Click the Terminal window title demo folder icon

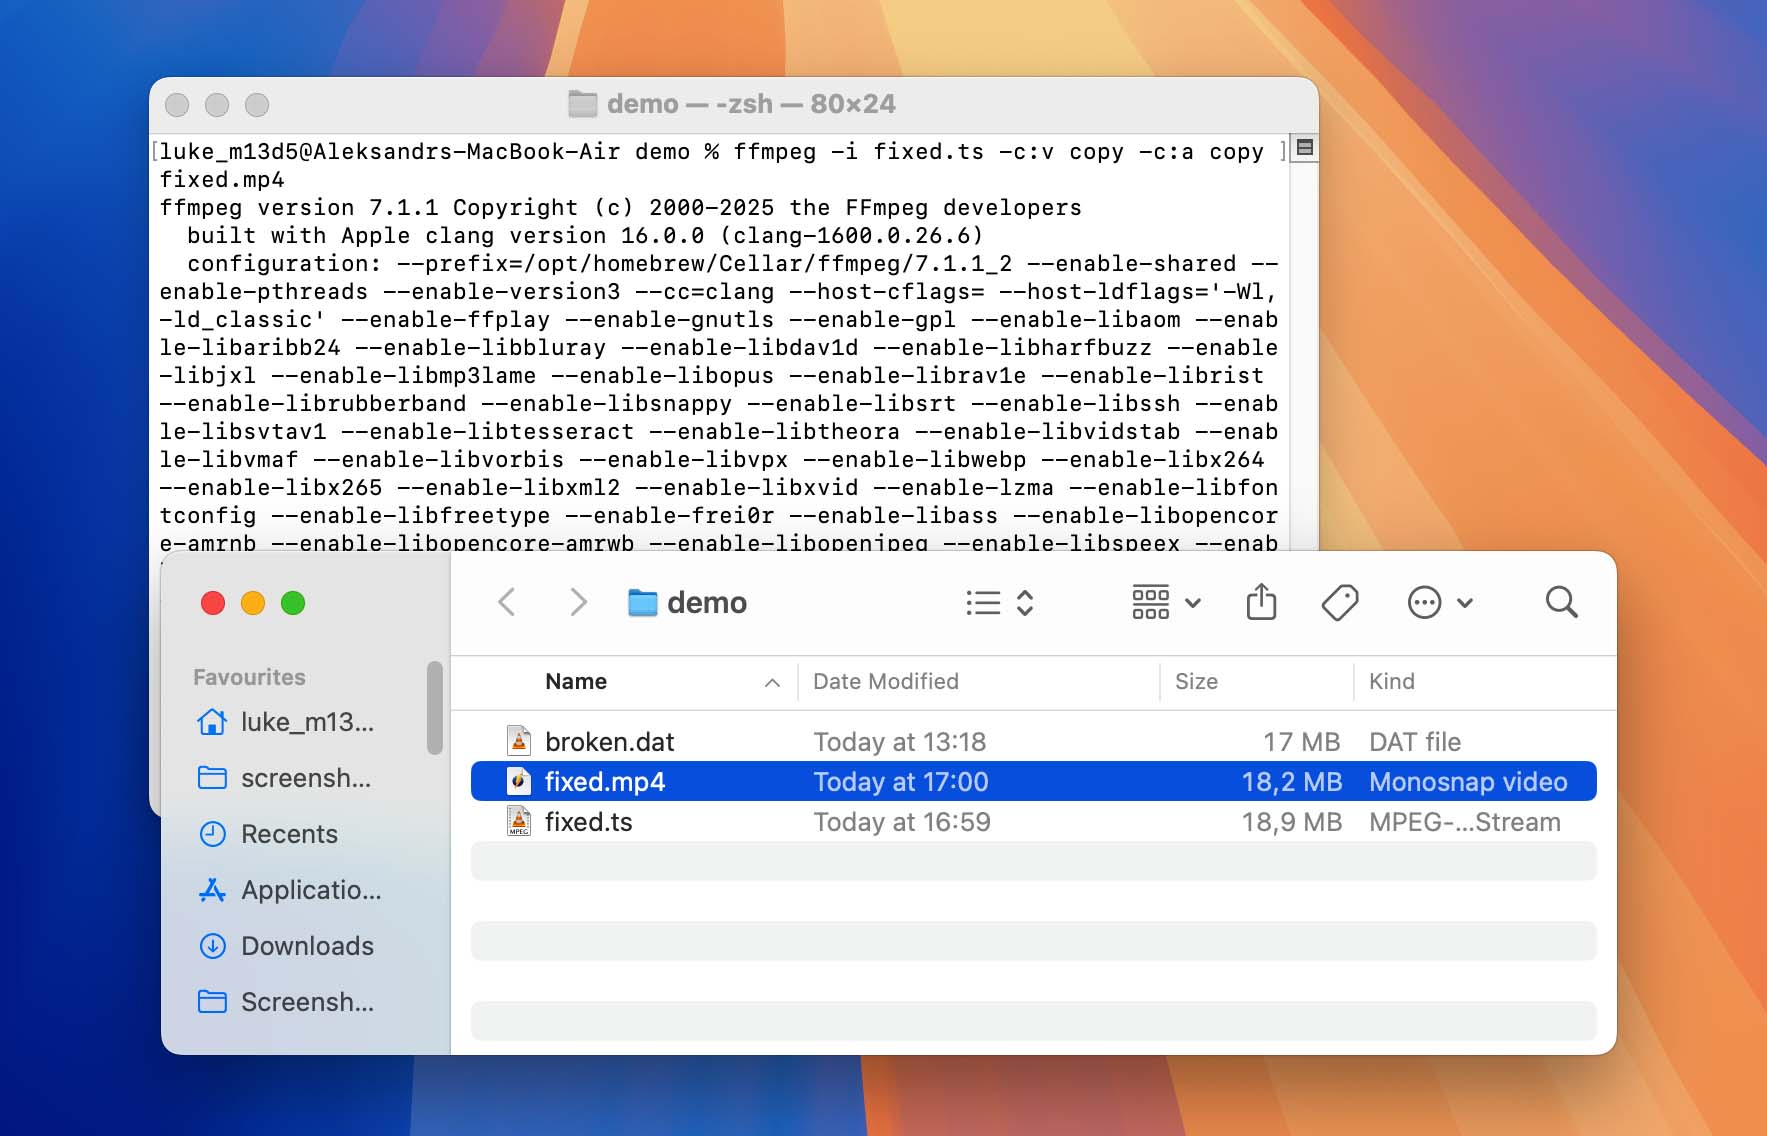[582, 104]
